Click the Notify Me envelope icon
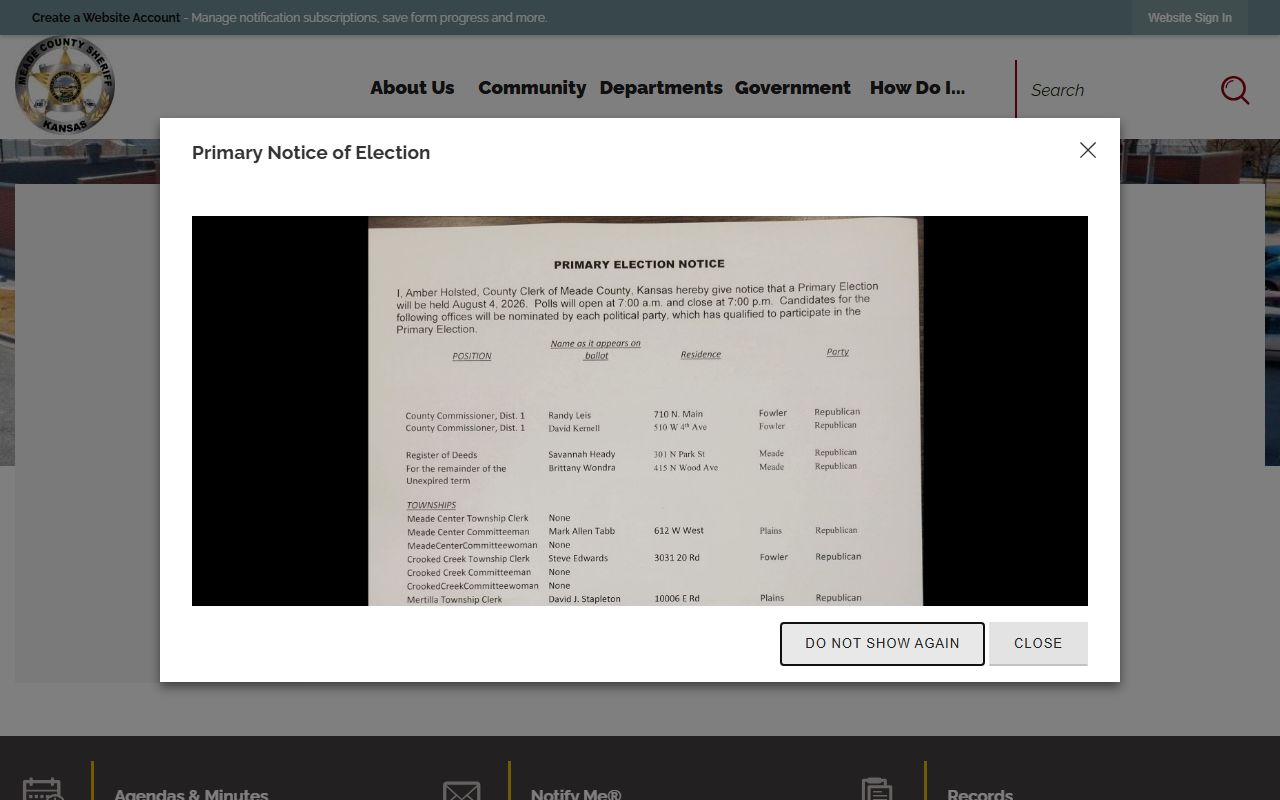 pos(462,790)
